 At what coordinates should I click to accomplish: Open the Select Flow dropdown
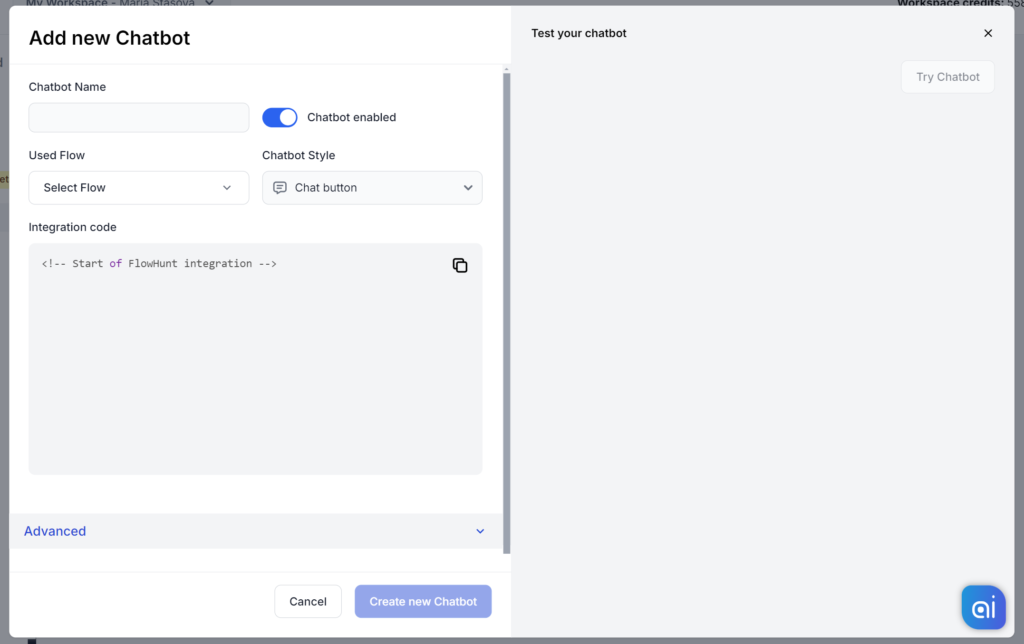[138, 187]
